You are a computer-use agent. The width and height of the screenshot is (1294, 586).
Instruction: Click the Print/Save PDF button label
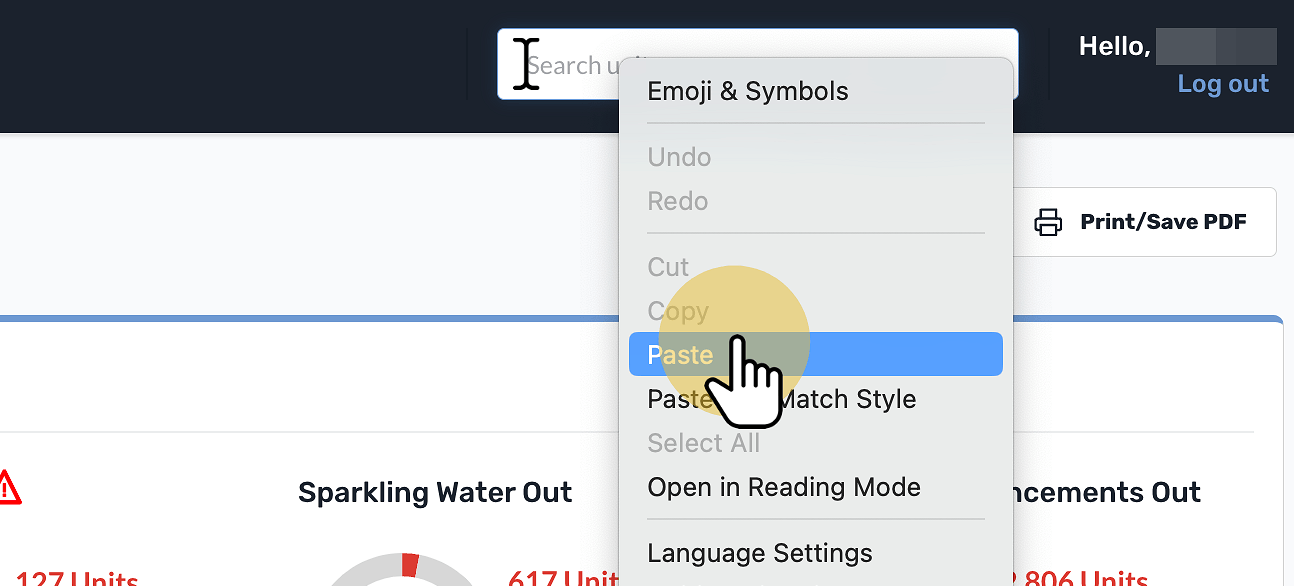click(x=1163, y=222)
